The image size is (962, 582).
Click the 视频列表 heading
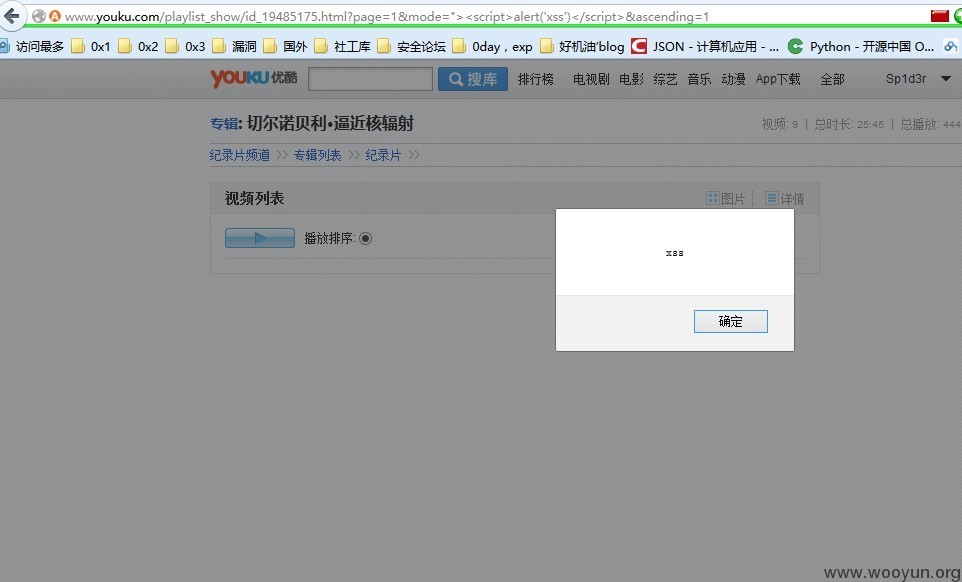[254, 198]
